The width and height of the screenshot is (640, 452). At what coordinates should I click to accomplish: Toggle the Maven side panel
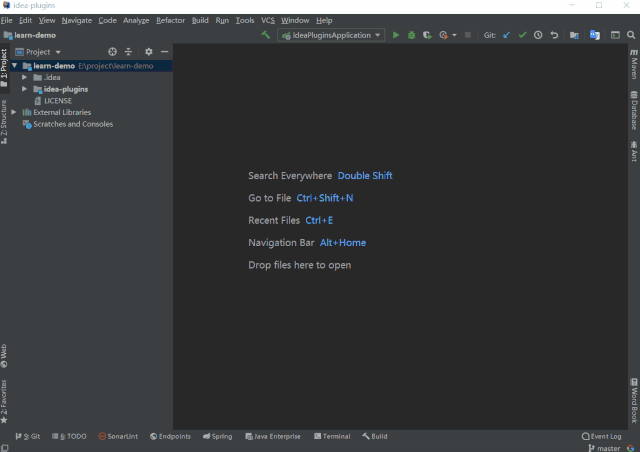pos(634,64)
